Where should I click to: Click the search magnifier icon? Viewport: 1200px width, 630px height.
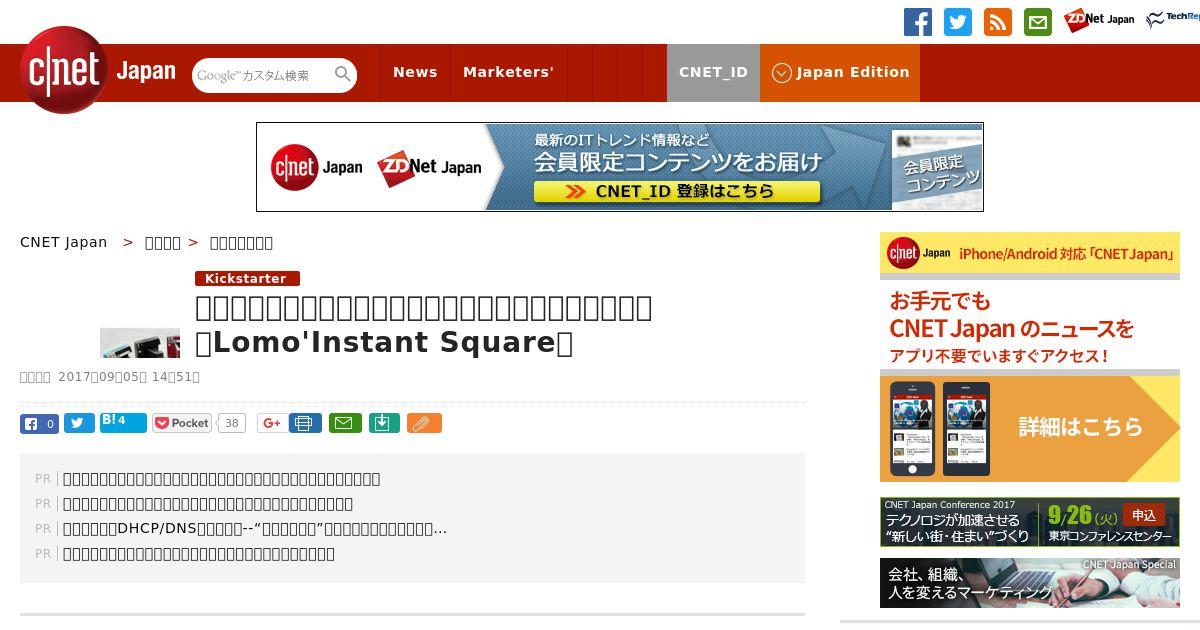tap(343, 74)
